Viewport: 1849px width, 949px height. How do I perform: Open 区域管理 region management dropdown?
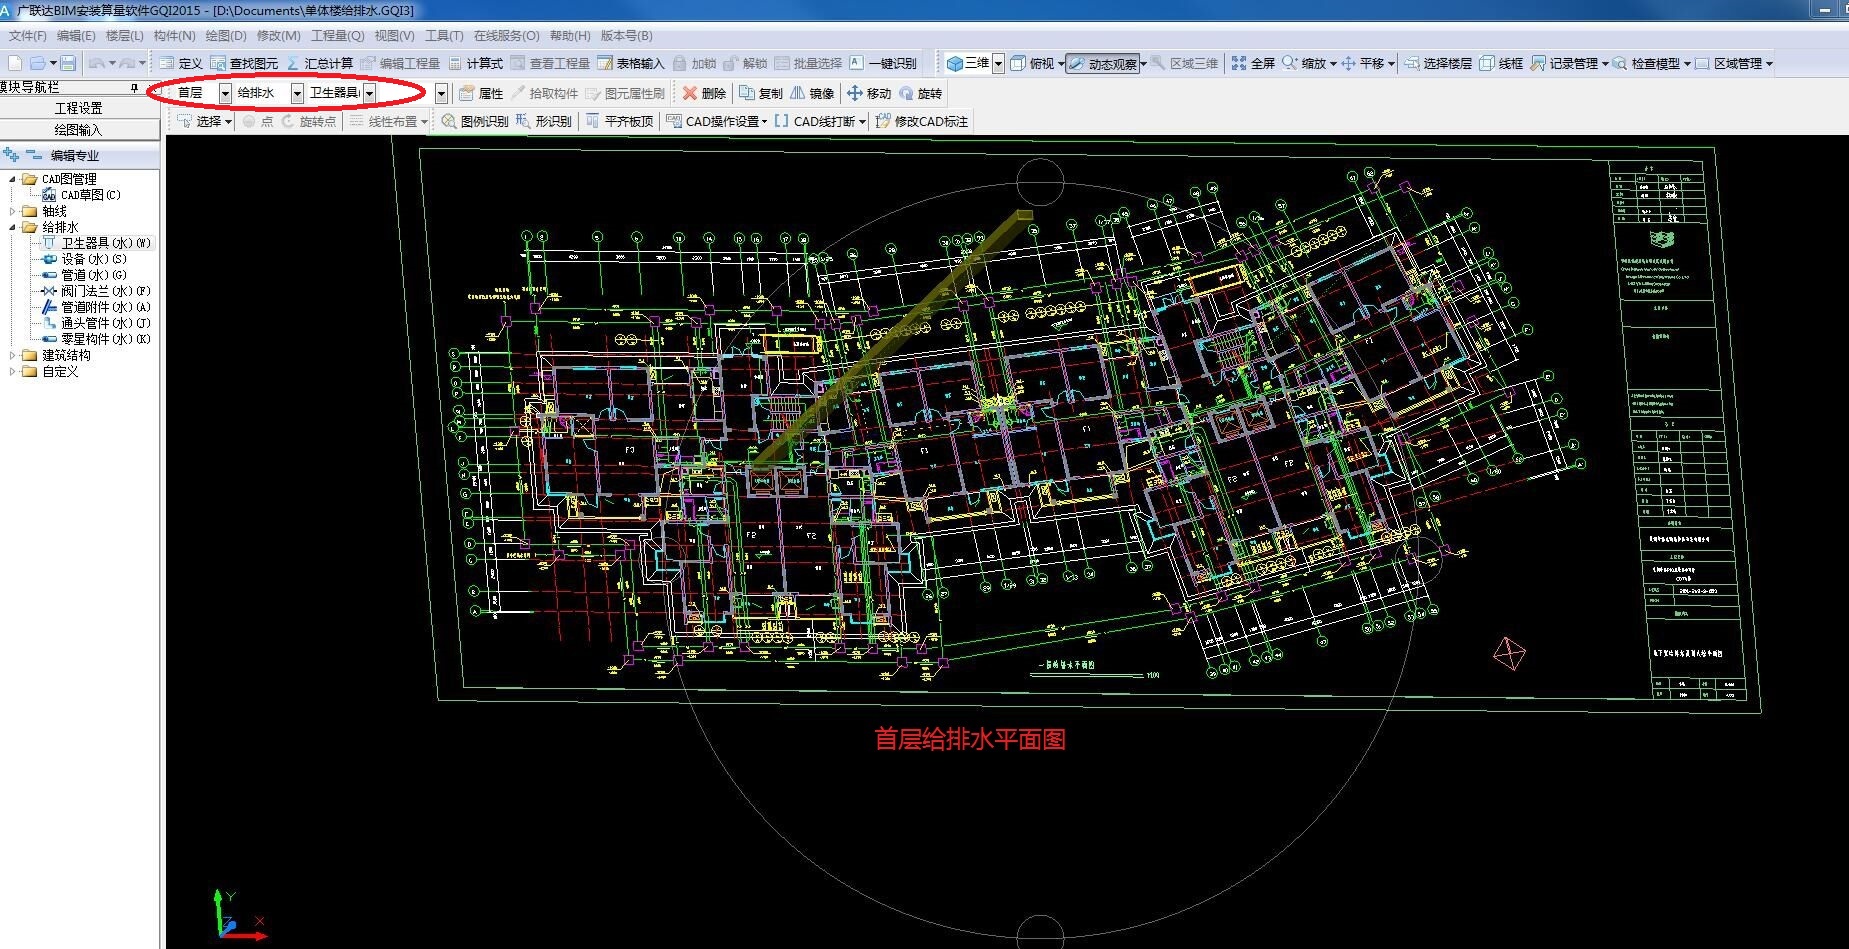[1769, 63]
